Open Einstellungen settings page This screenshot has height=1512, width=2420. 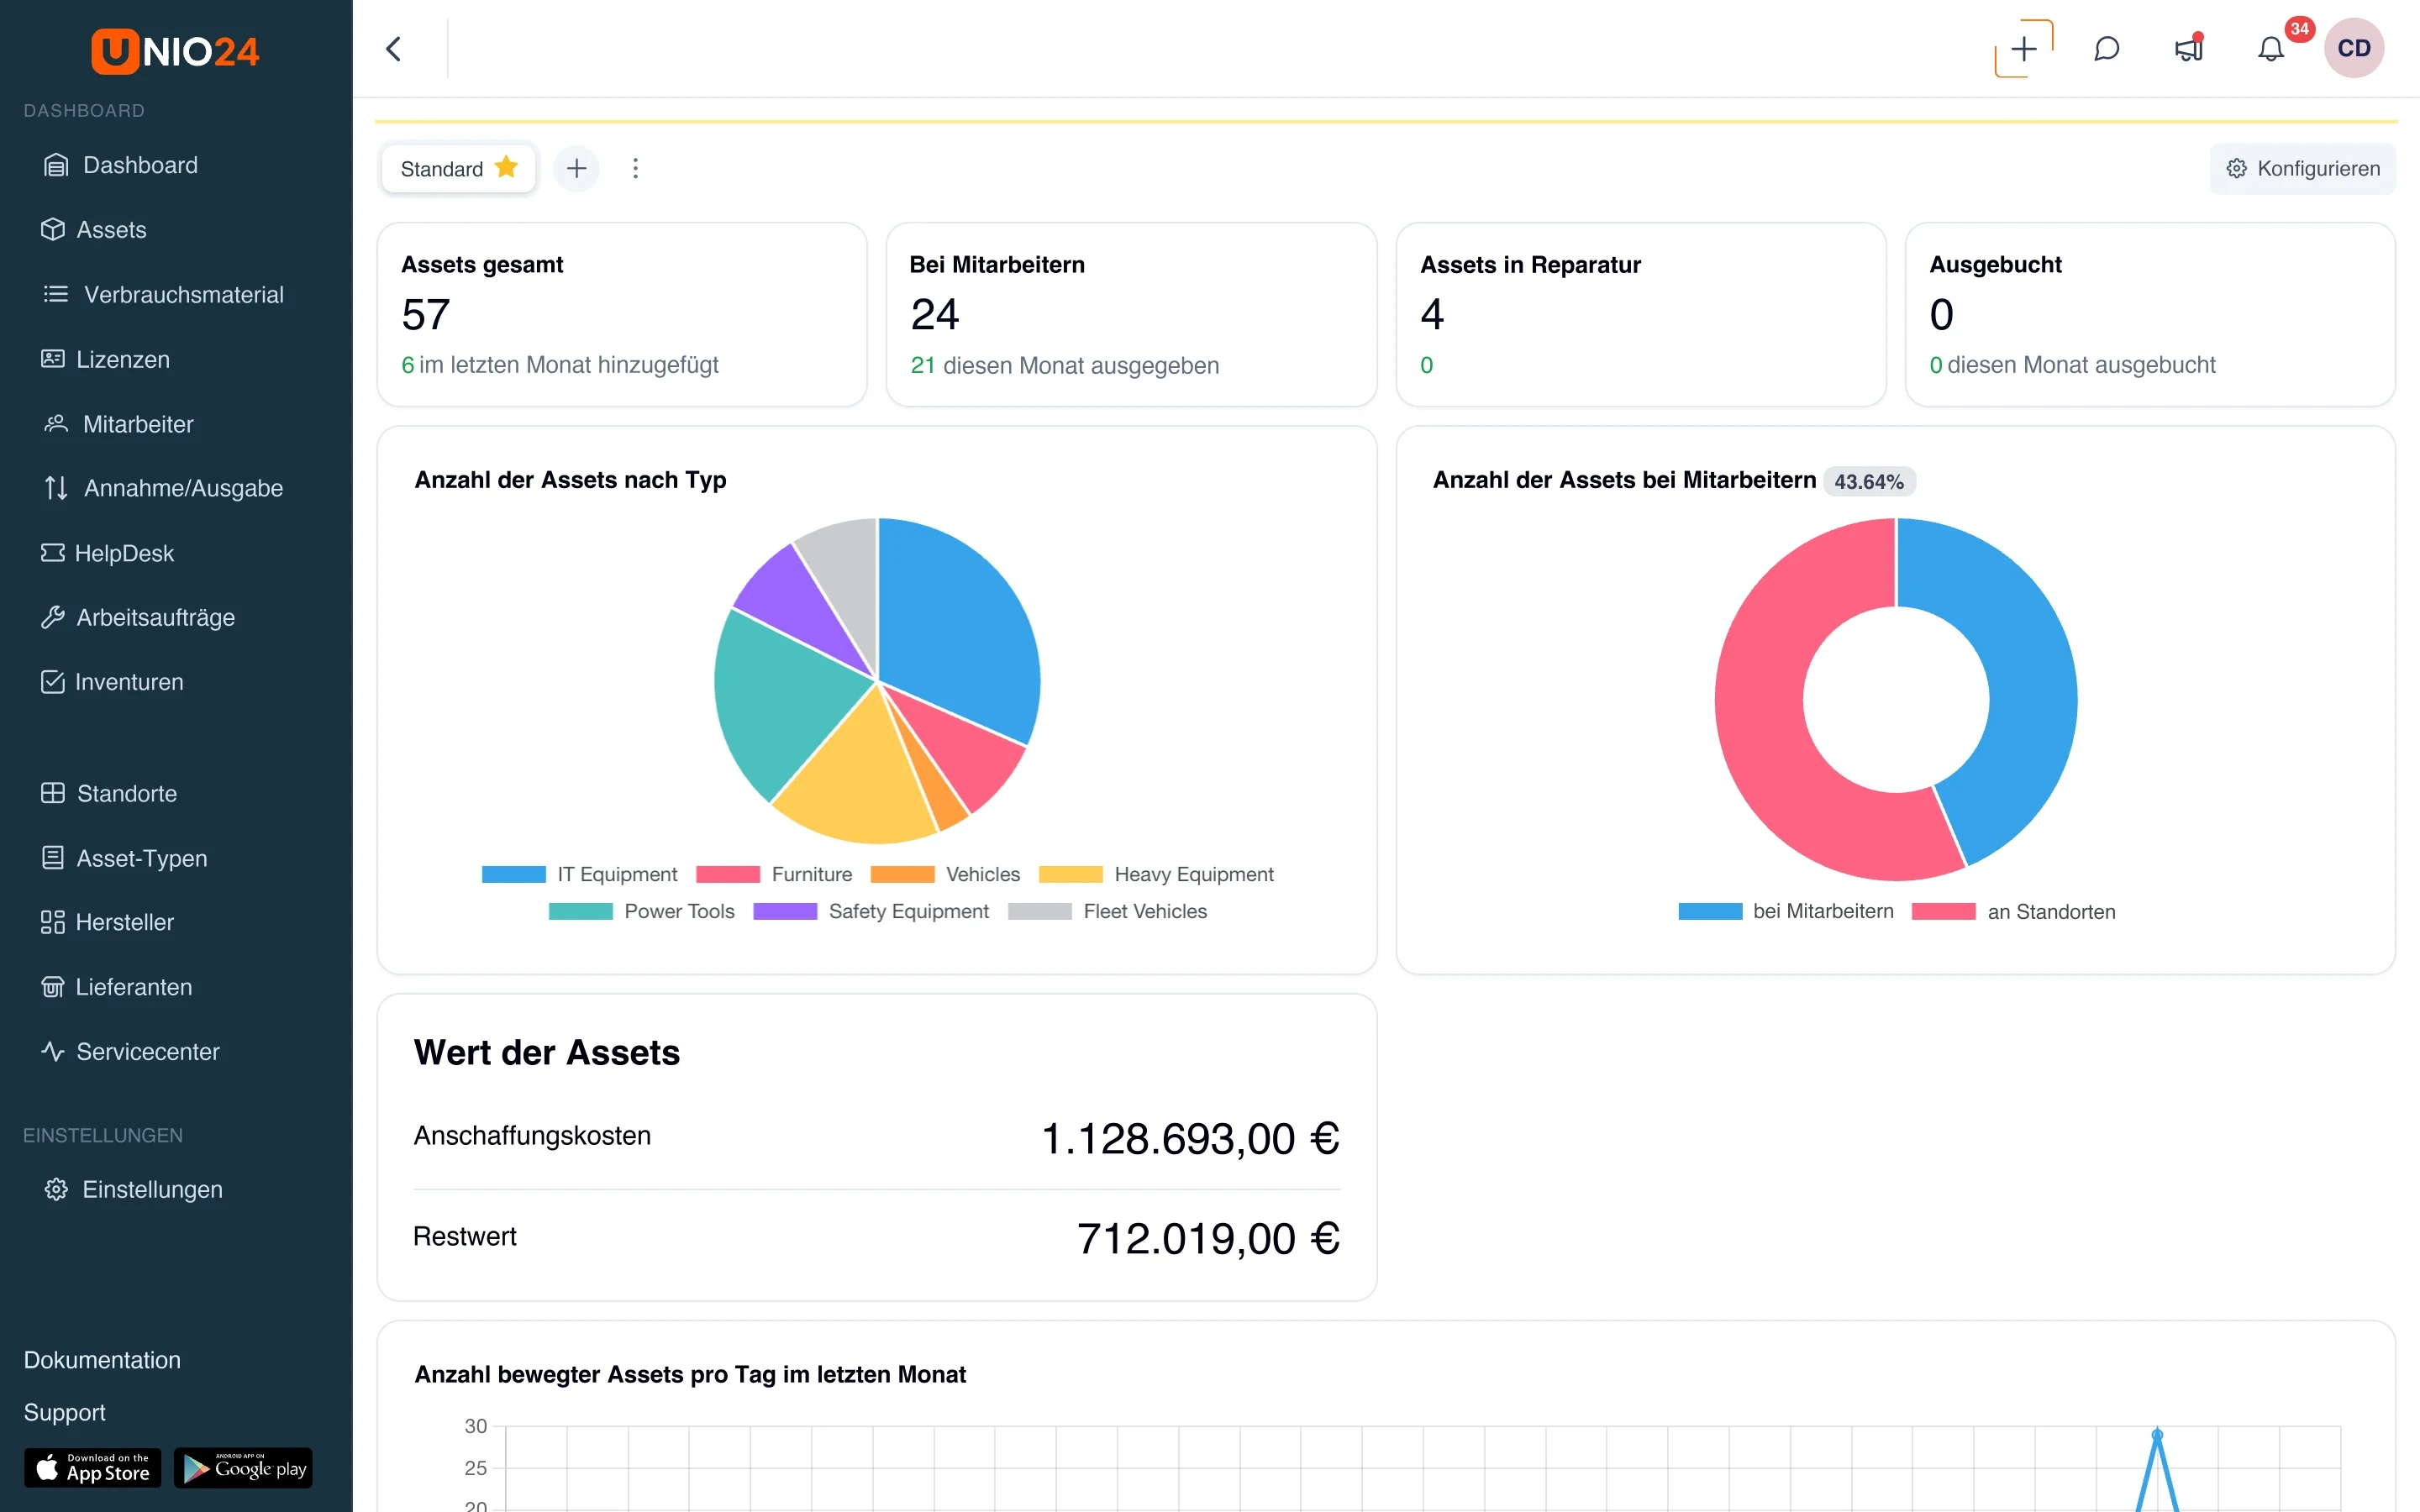point(133,1189)
